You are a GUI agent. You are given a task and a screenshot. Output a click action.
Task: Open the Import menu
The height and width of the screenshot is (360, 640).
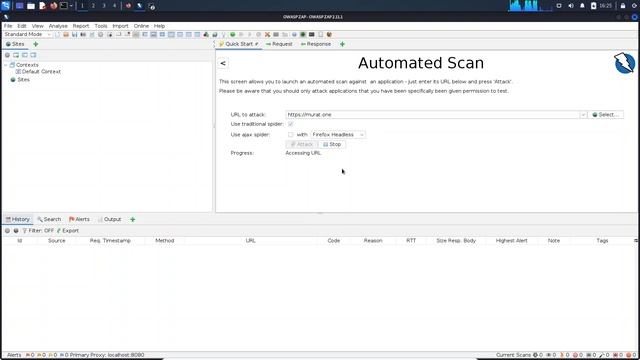(120, 26)
